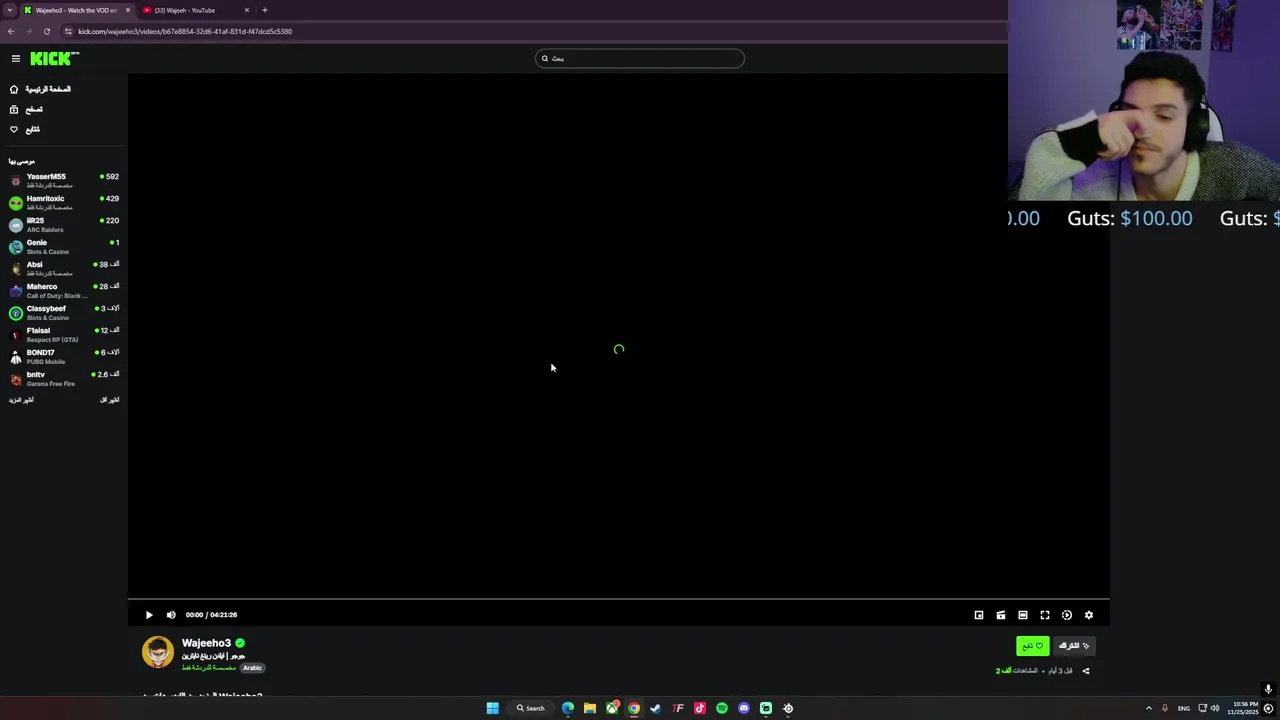Play the VOD video
Image resolution: width=1280 pixels, height=720 pixels.
pyautogui.click(x=149, y=615)
